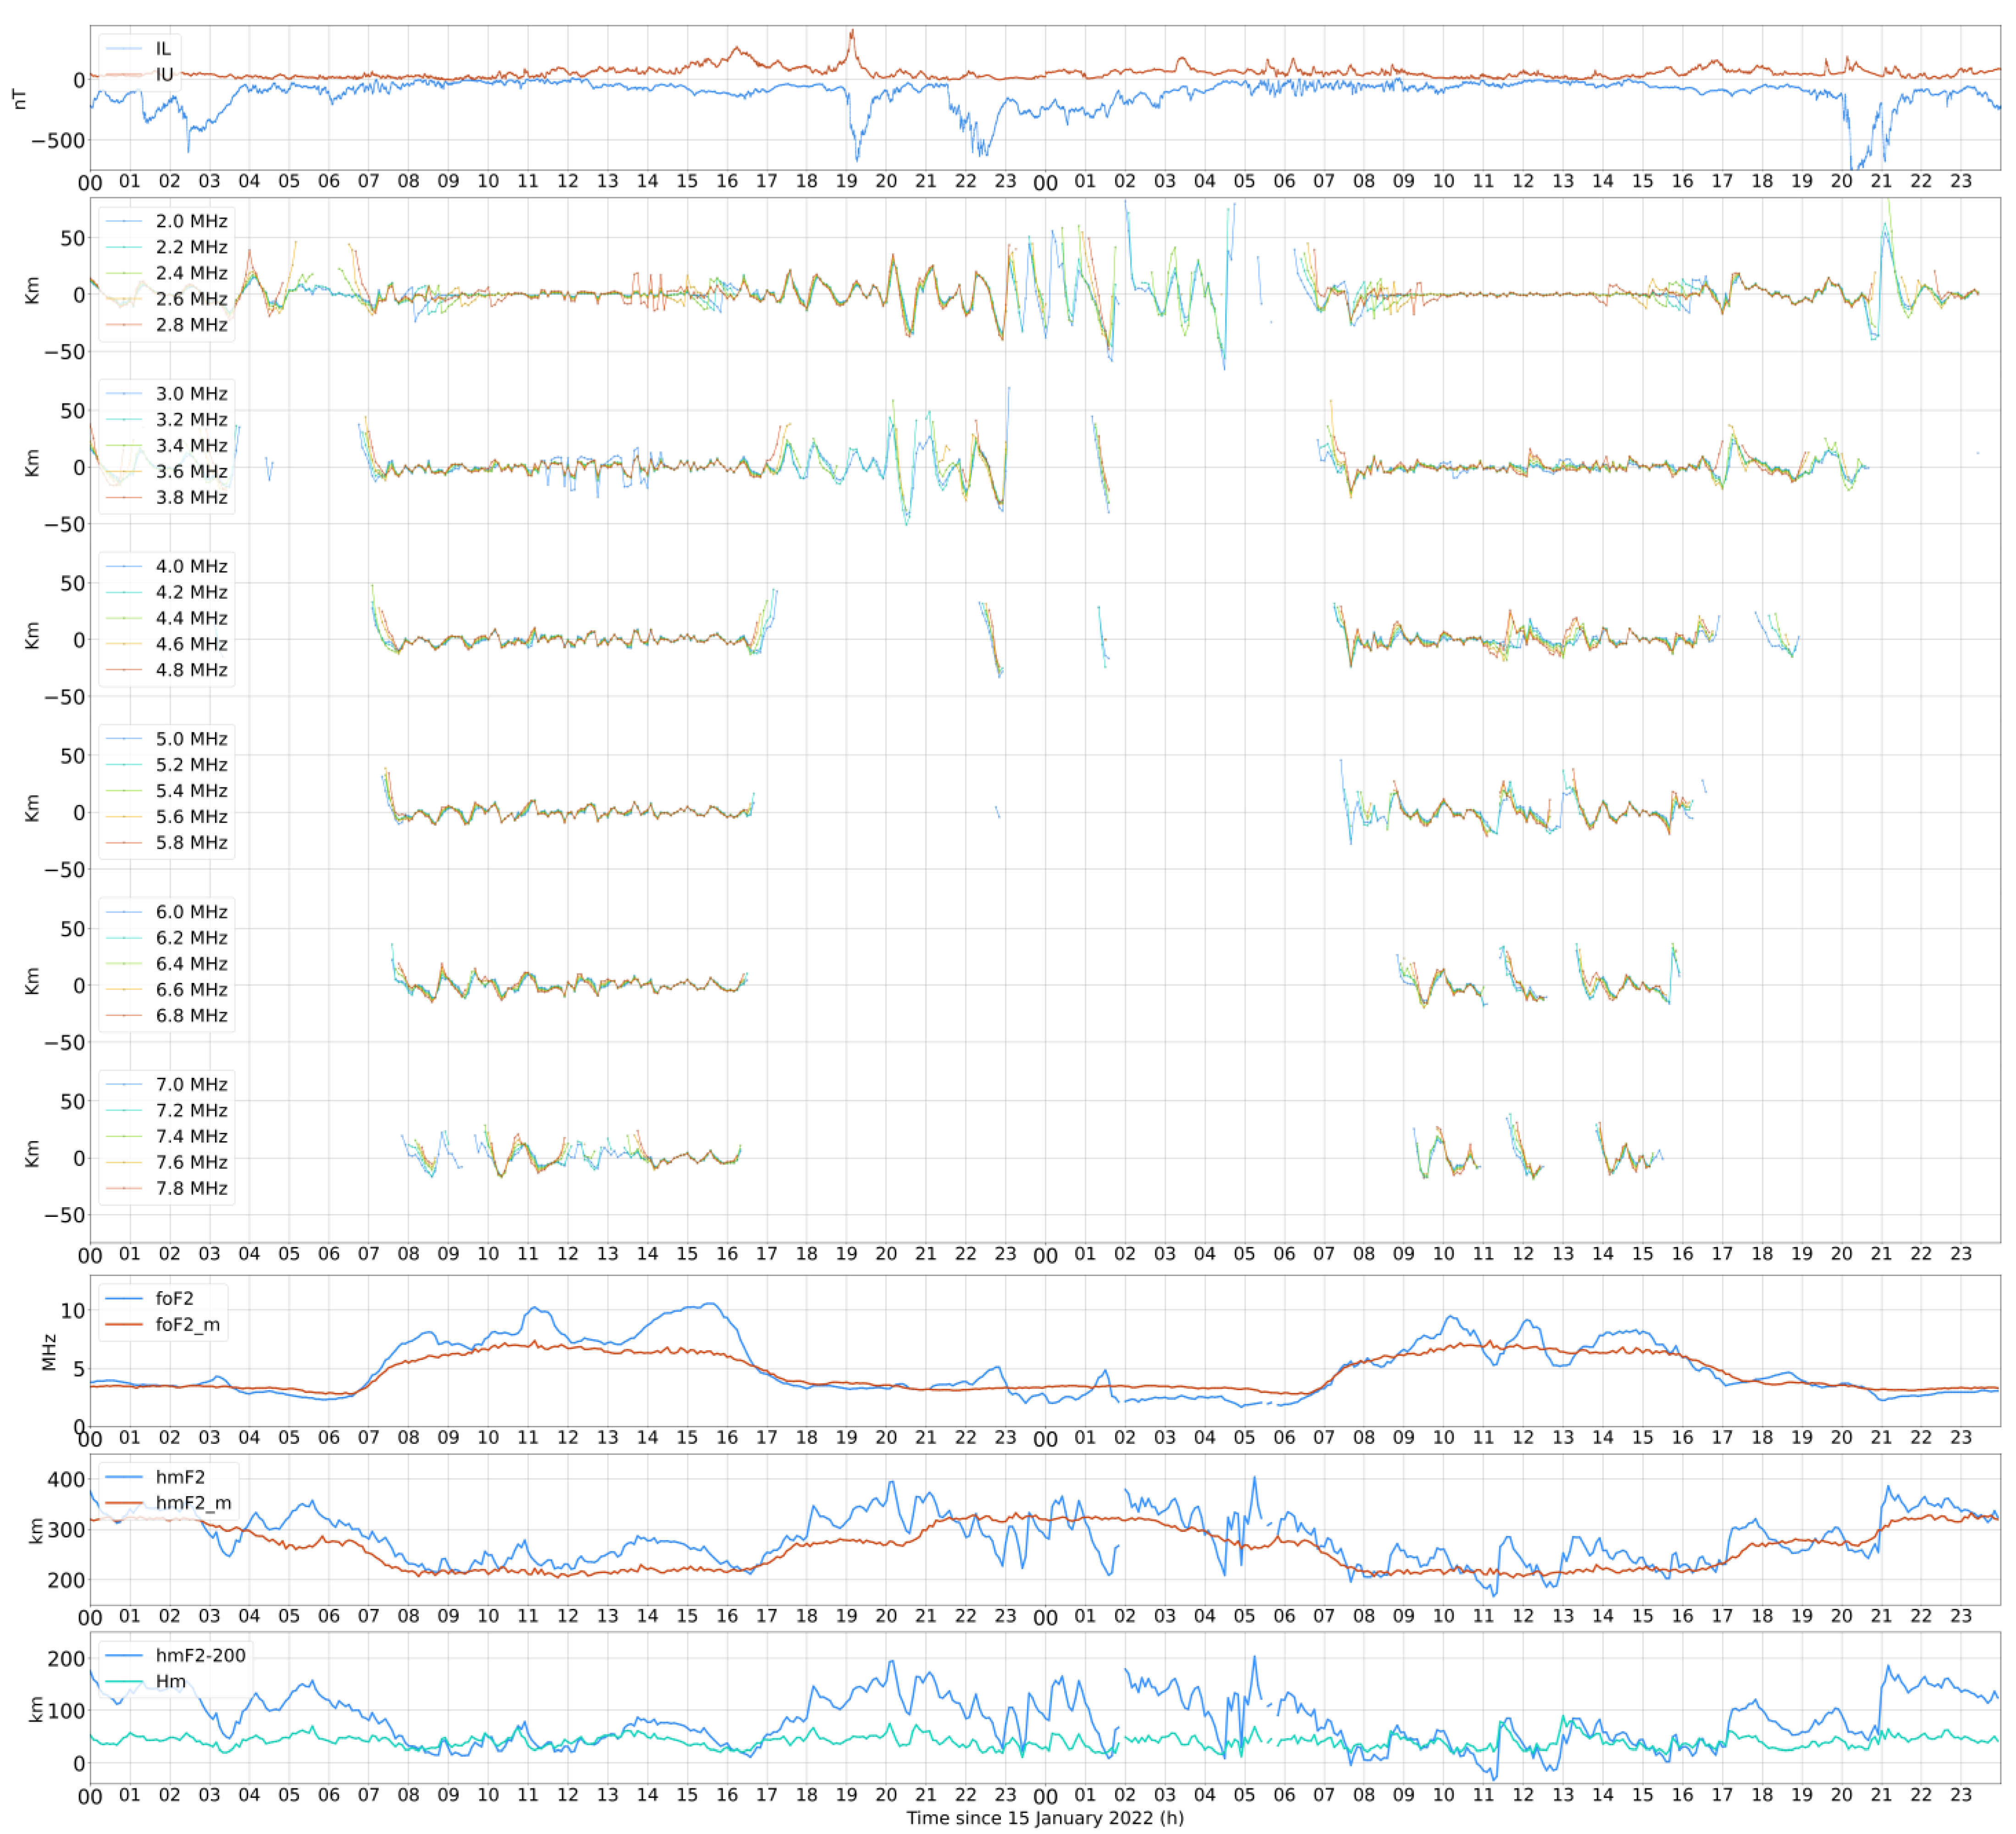Click the hmF2_m legend entry
The width and height of the screenshot is (2016, 1834).
point(192,1503)
